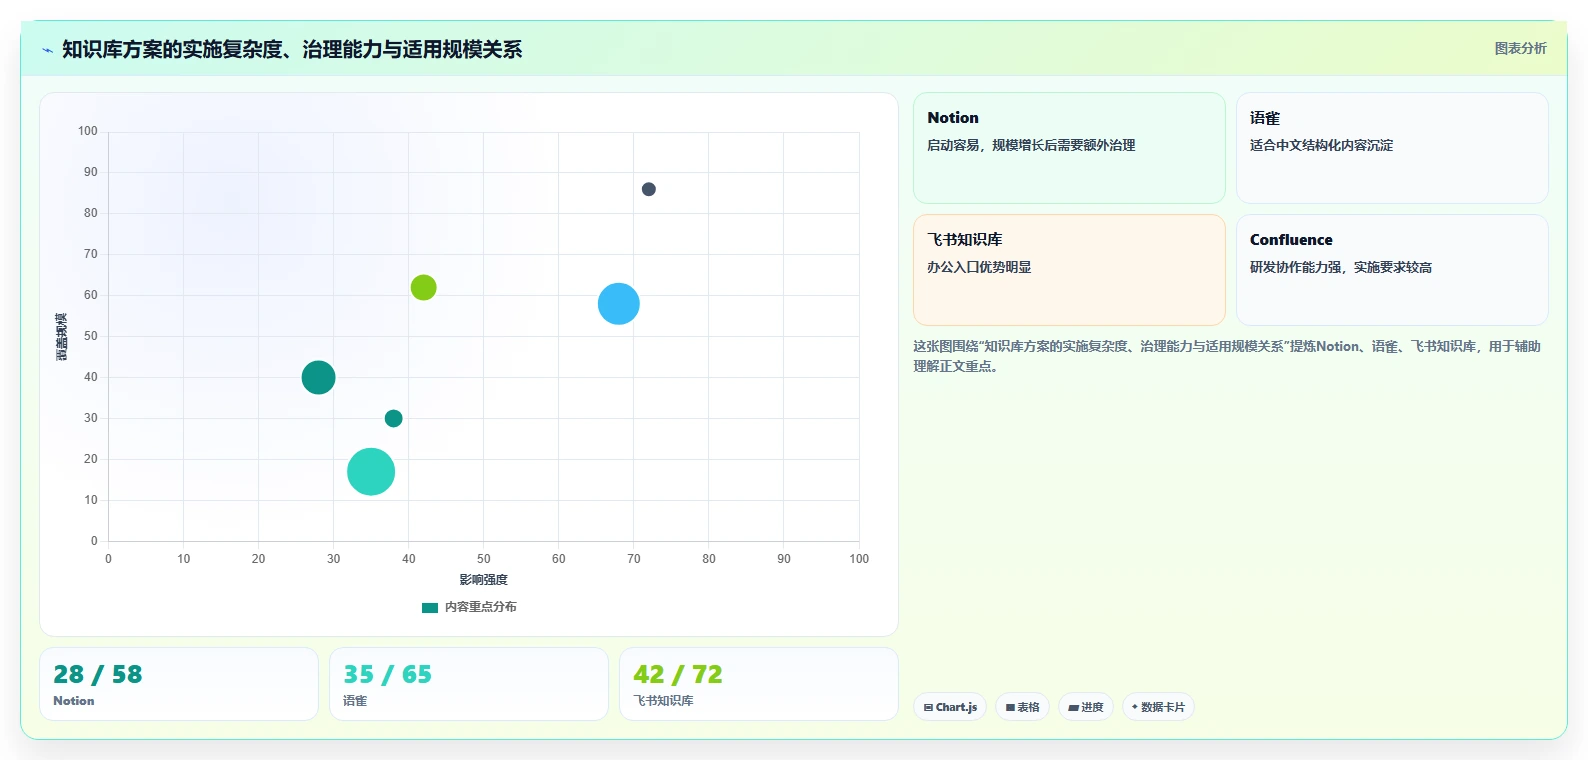1588x760 pixels.
Task: Click the lime green bubble on chart
Action: pos(424,288)
